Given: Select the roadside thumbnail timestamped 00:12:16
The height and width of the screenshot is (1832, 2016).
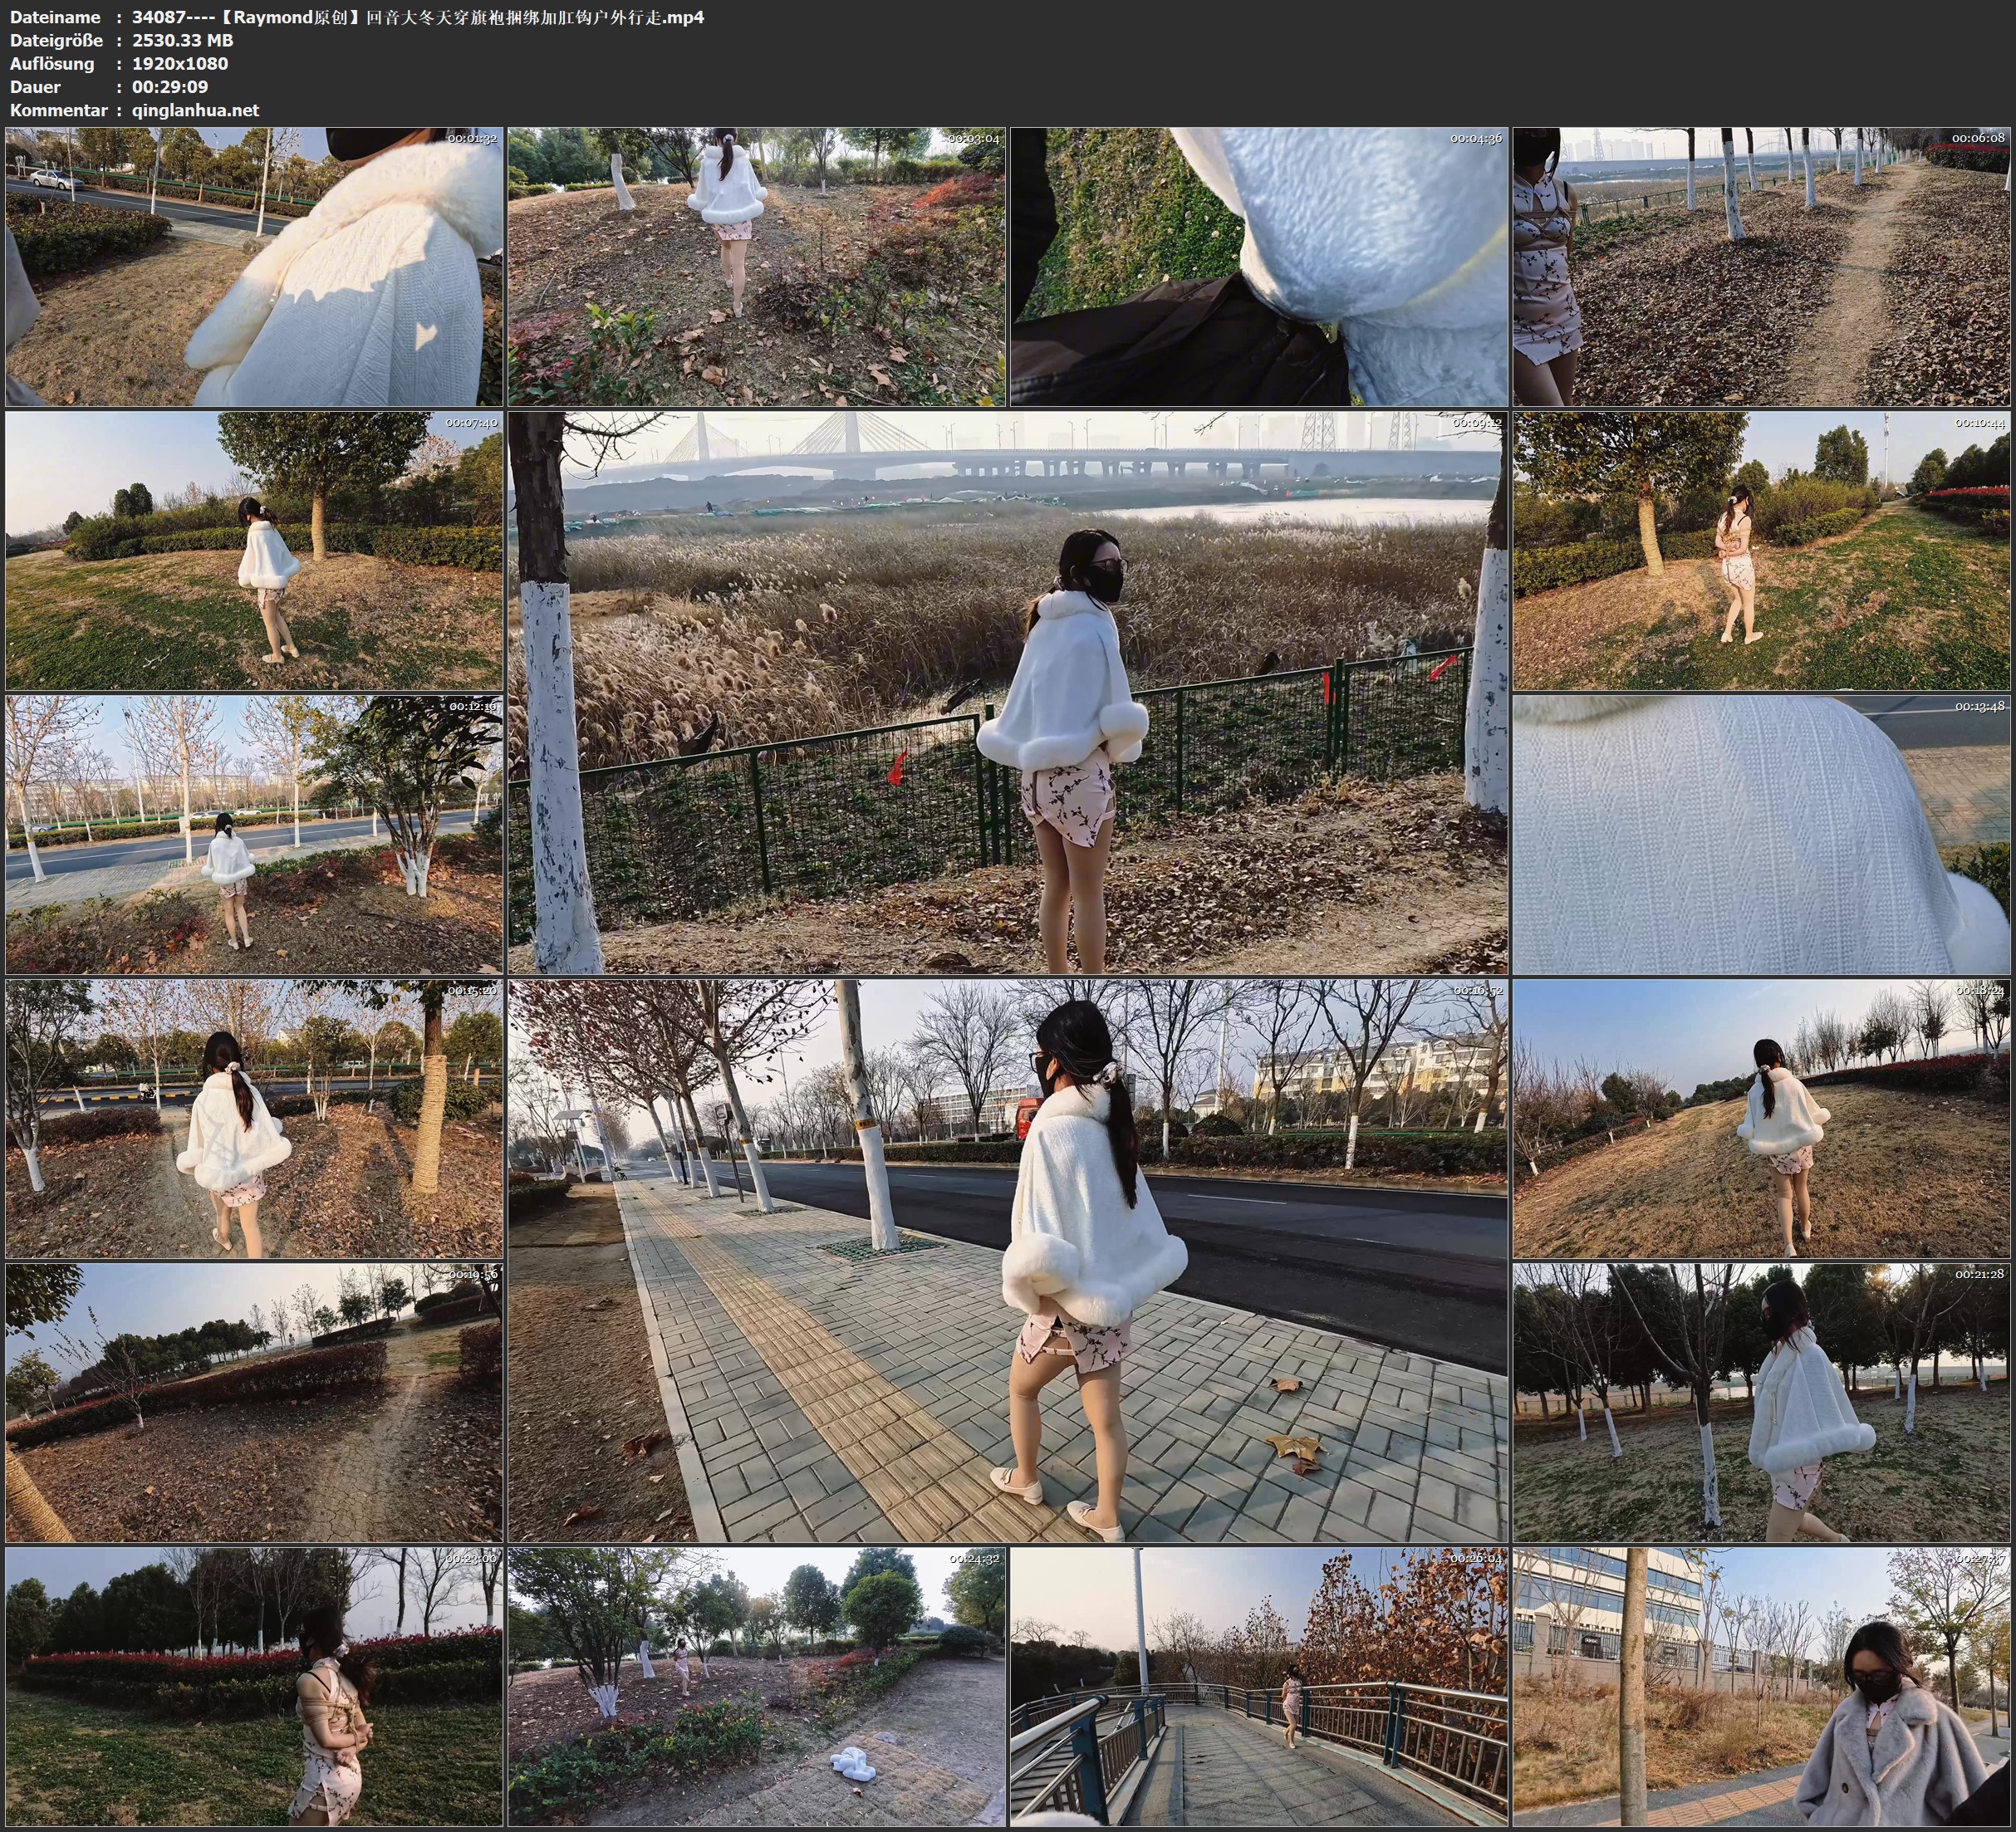Looking at the screenshot, I should [x=254, y=835].
